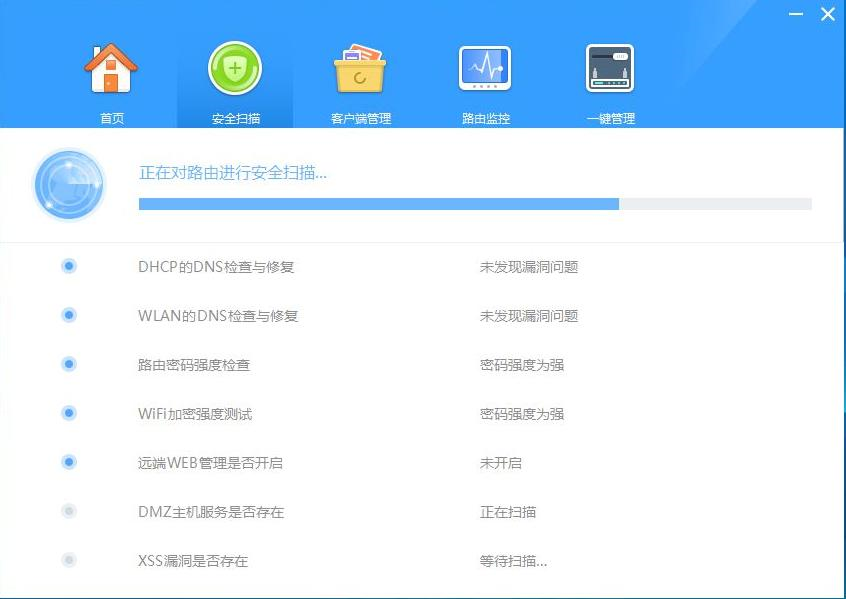Click the grey bullet next to XSS漏洞是否存在
The image size is (846, 599).
click(x=69, y=560)
